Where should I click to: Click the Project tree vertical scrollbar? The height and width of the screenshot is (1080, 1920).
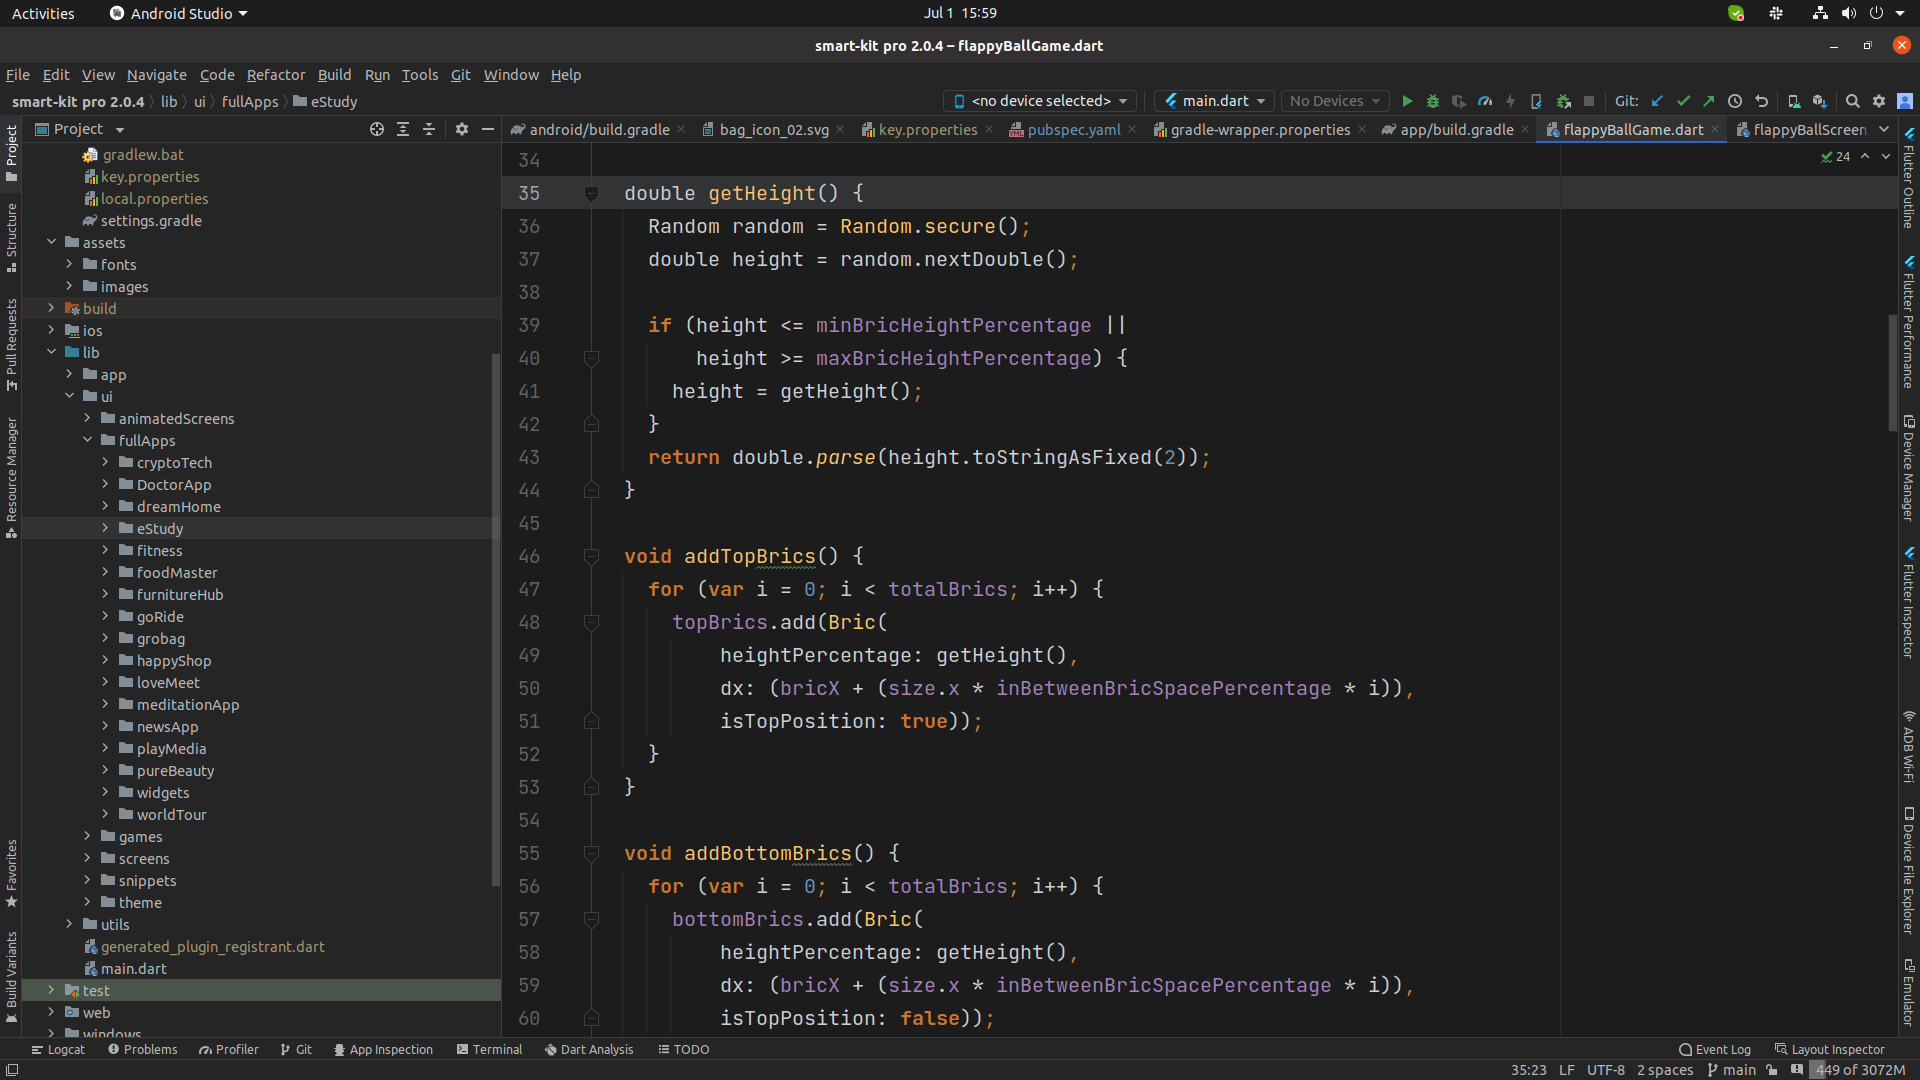[496, 620]
